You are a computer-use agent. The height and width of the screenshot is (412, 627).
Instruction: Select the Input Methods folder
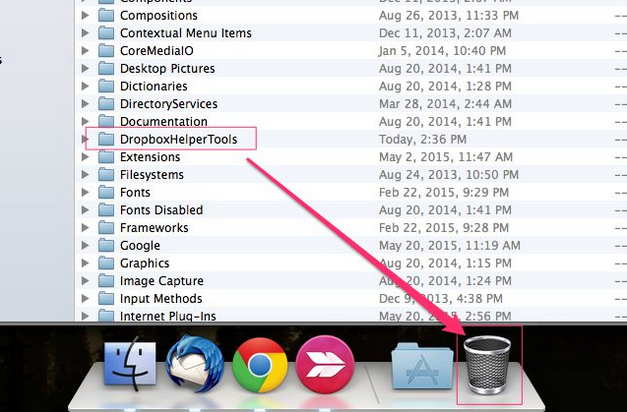160,299
